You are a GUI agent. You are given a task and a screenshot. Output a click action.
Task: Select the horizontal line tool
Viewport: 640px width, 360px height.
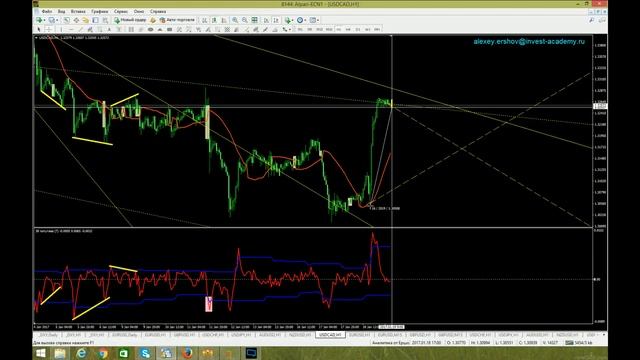(71, 29)
